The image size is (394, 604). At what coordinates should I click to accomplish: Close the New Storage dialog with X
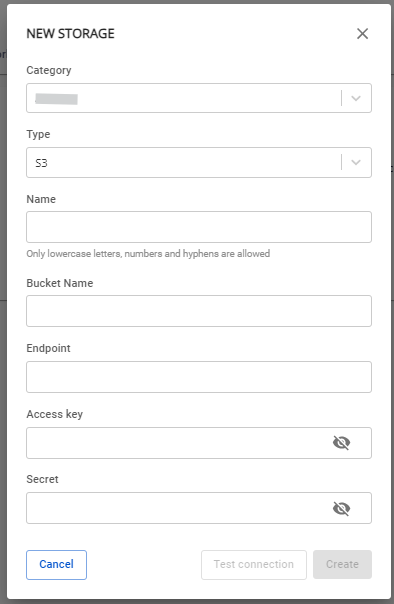click(362, 34)
